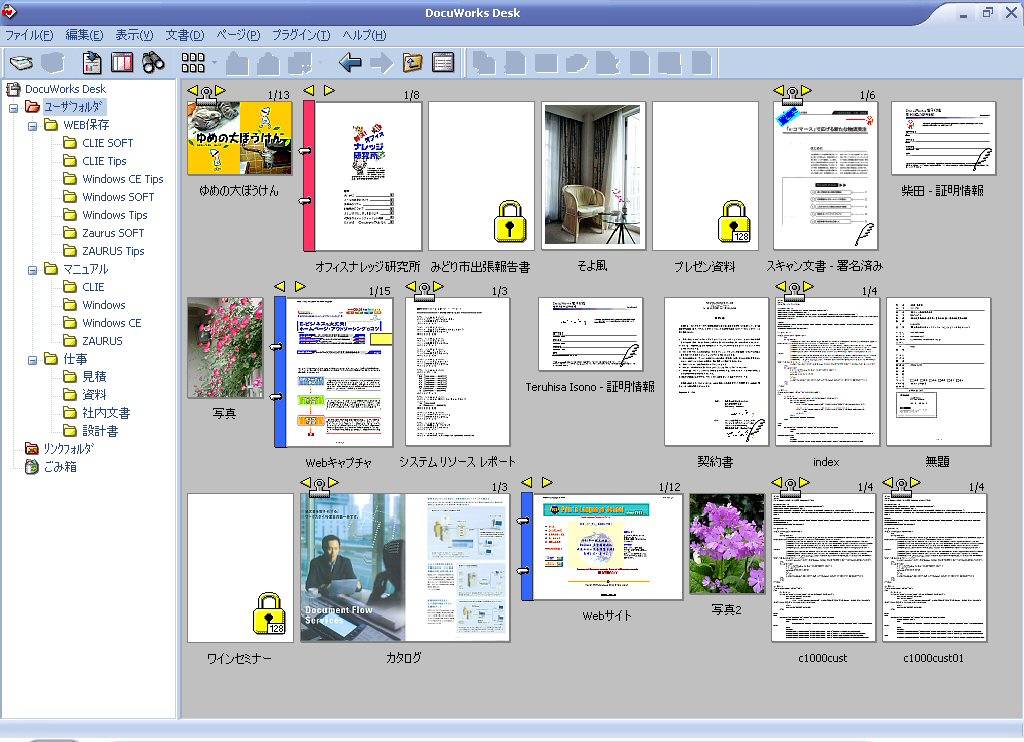
Task: Select the 契約書 document thumbnail
Action: pyautogui.click(x=716, y=371)
